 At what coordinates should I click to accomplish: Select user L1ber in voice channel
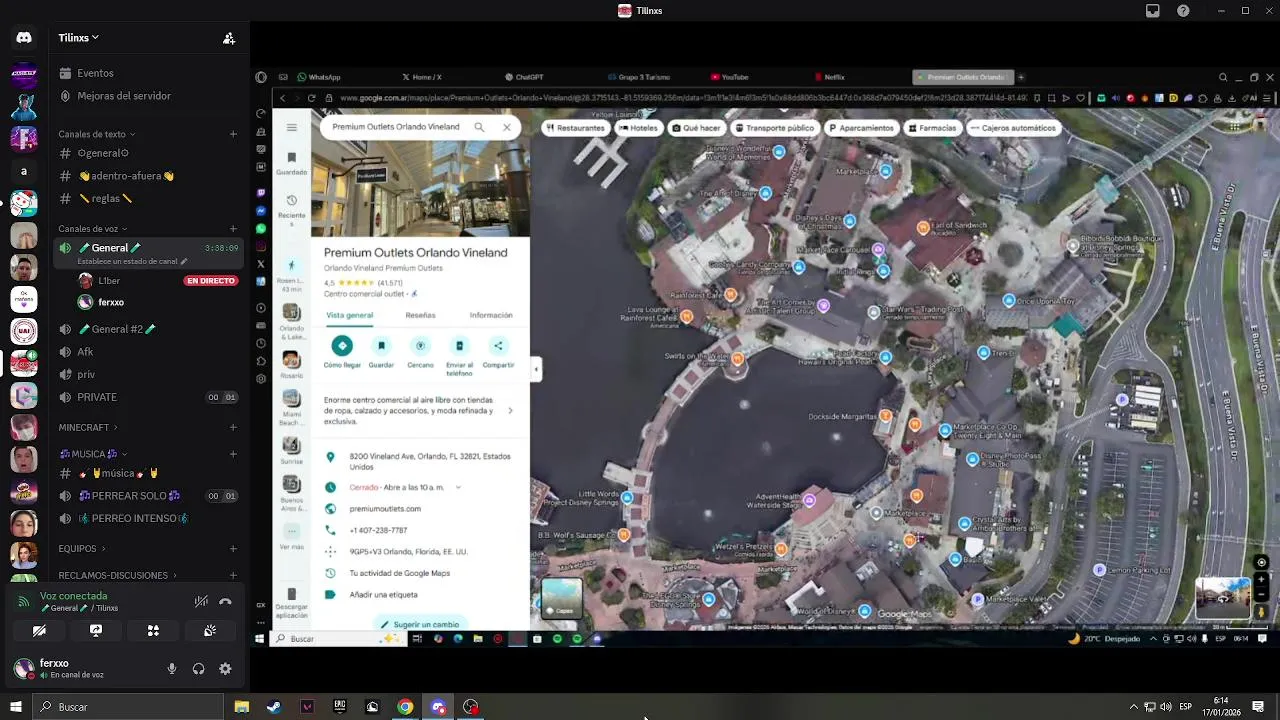[x=109, y=281]
